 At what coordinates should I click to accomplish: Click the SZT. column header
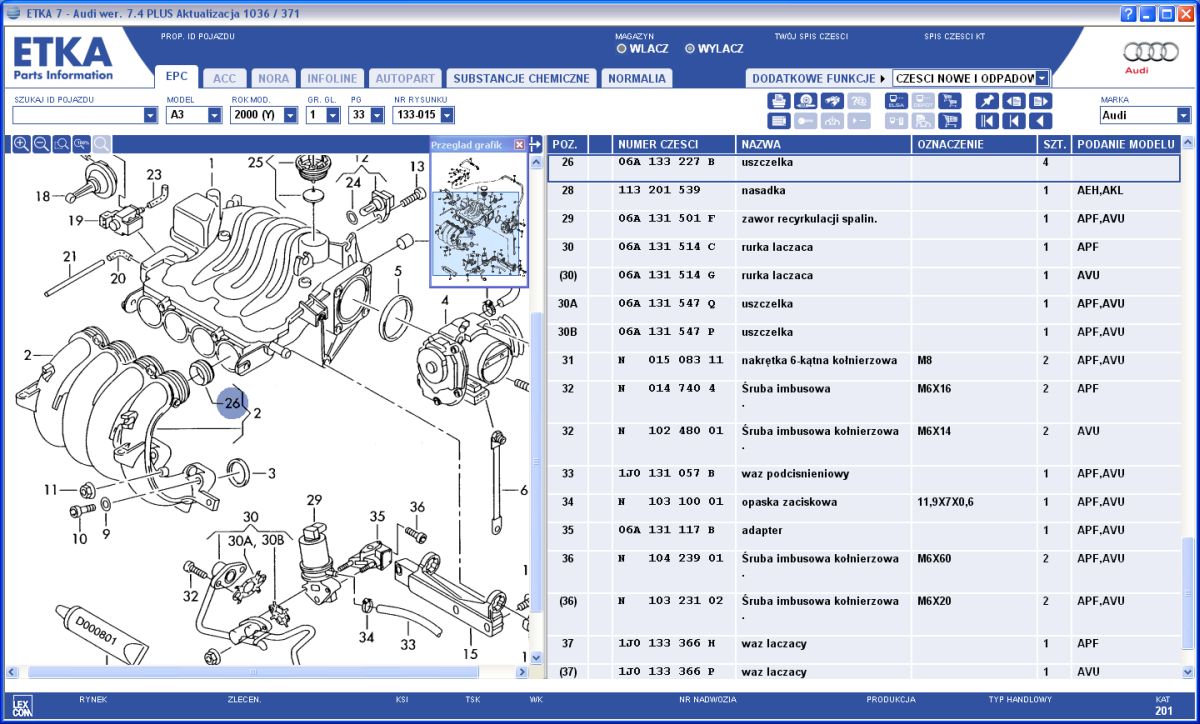click(x=1055, y=144)
